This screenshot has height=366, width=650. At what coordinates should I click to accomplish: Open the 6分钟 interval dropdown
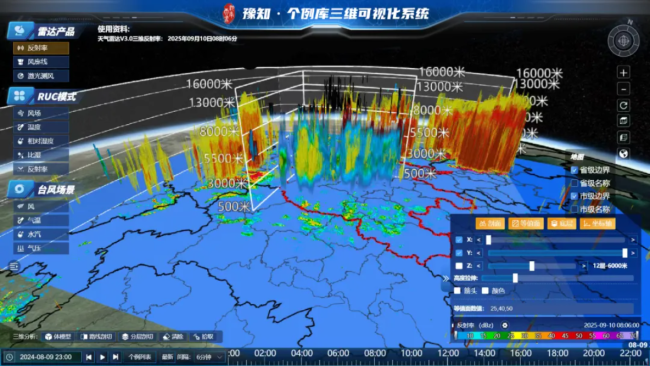(209, 357)
